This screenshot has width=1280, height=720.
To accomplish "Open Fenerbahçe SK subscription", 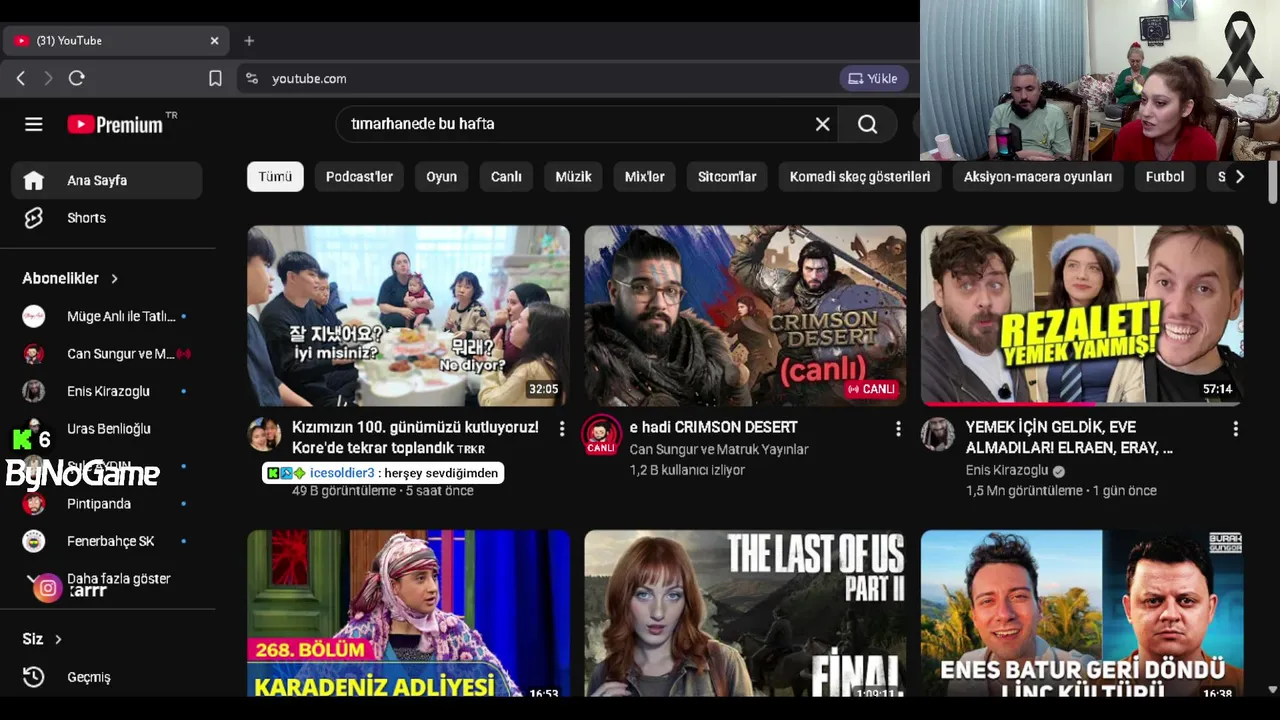I will [107, 541].
